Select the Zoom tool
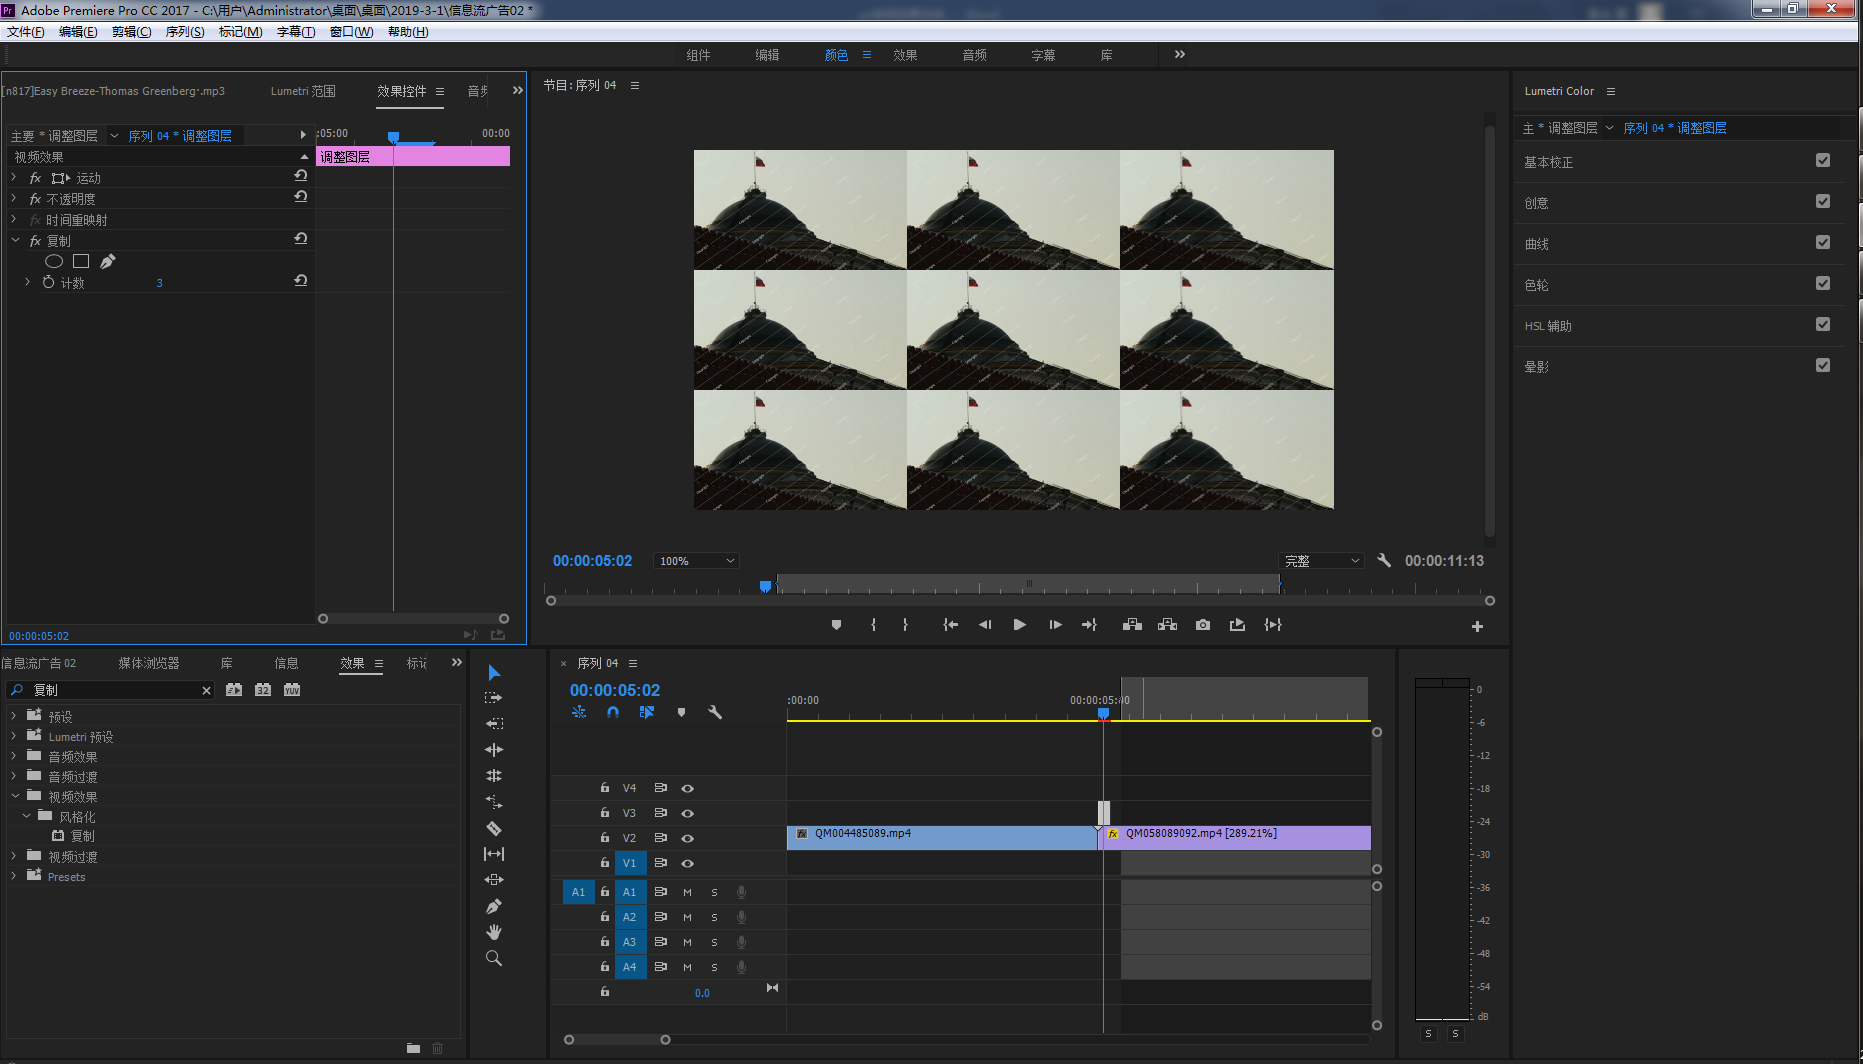 coord(494,958)
